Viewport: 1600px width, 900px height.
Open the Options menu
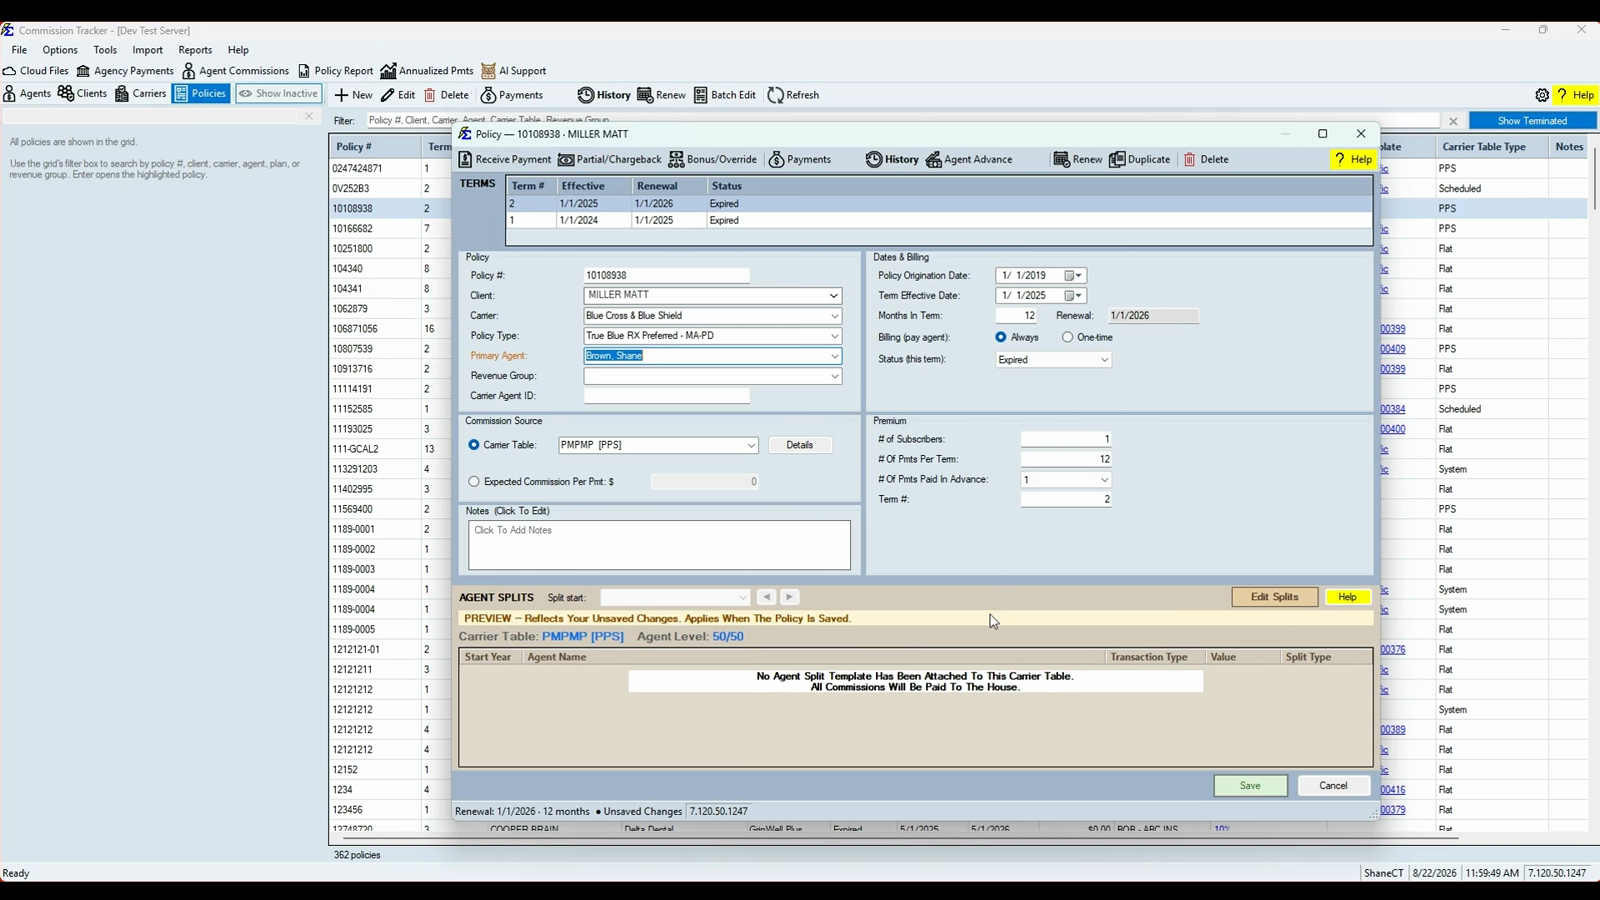click(60, 50)
